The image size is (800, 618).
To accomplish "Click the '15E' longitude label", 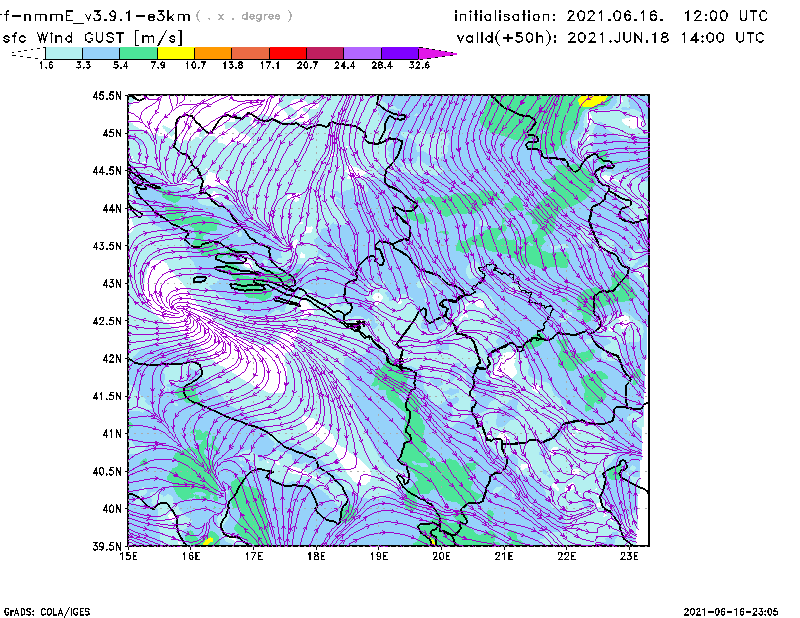I will point(128,556).
